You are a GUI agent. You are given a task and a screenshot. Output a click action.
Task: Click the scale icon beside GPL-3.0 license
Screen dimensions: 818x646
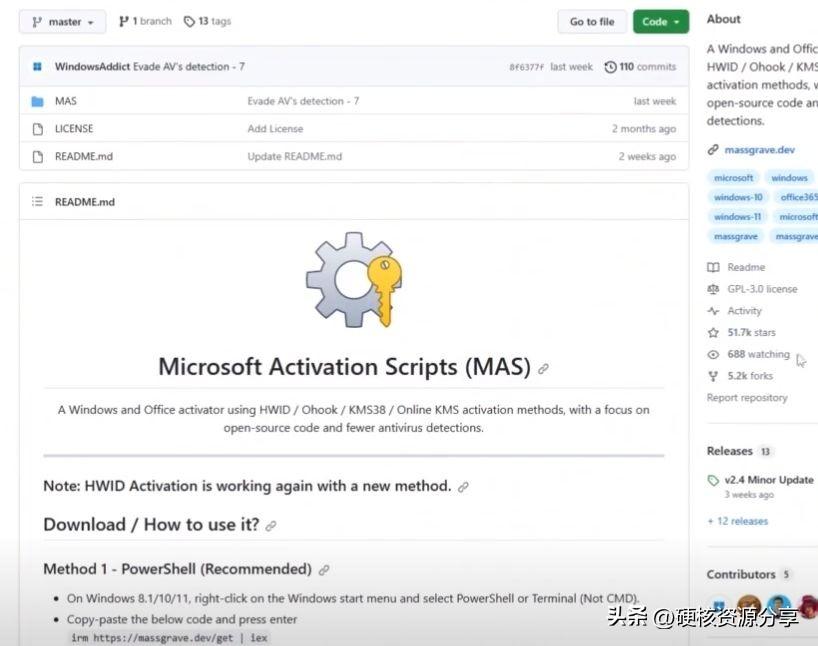[x=713, y=289]
